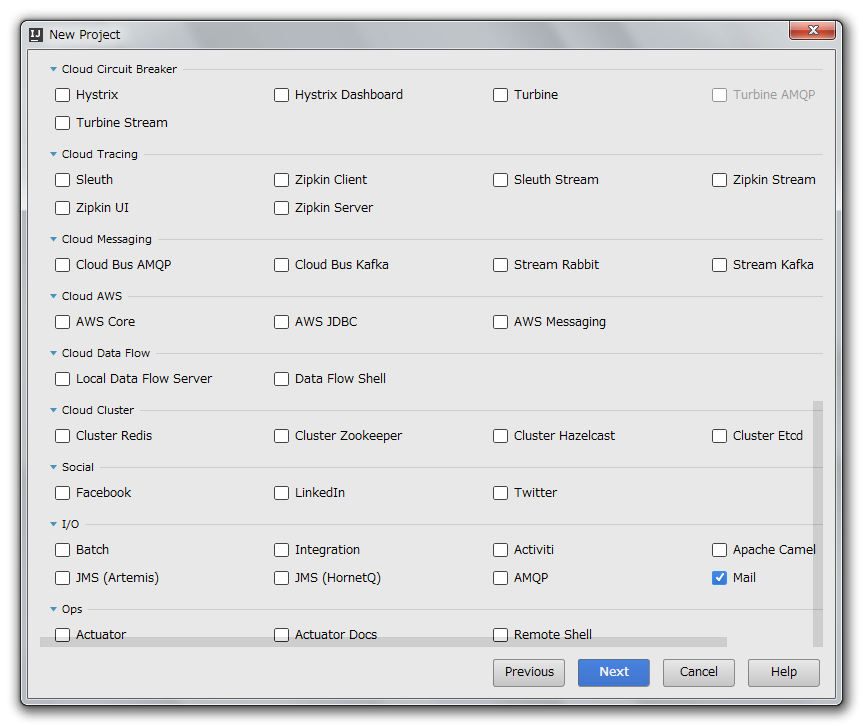Cancel the new project wizard
Image resolution: width=863 pixels, height=726 pixels.
pyautogui.click(x=698, y=673)
